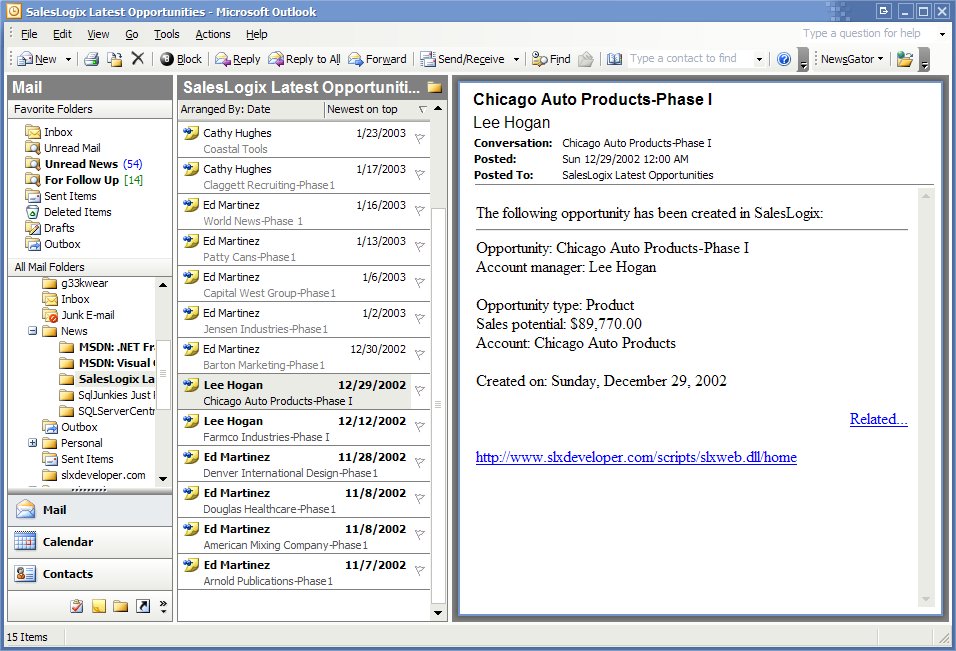The image size is (956, 651).
Task: Open the Go menu
Action: coord(132,34)
